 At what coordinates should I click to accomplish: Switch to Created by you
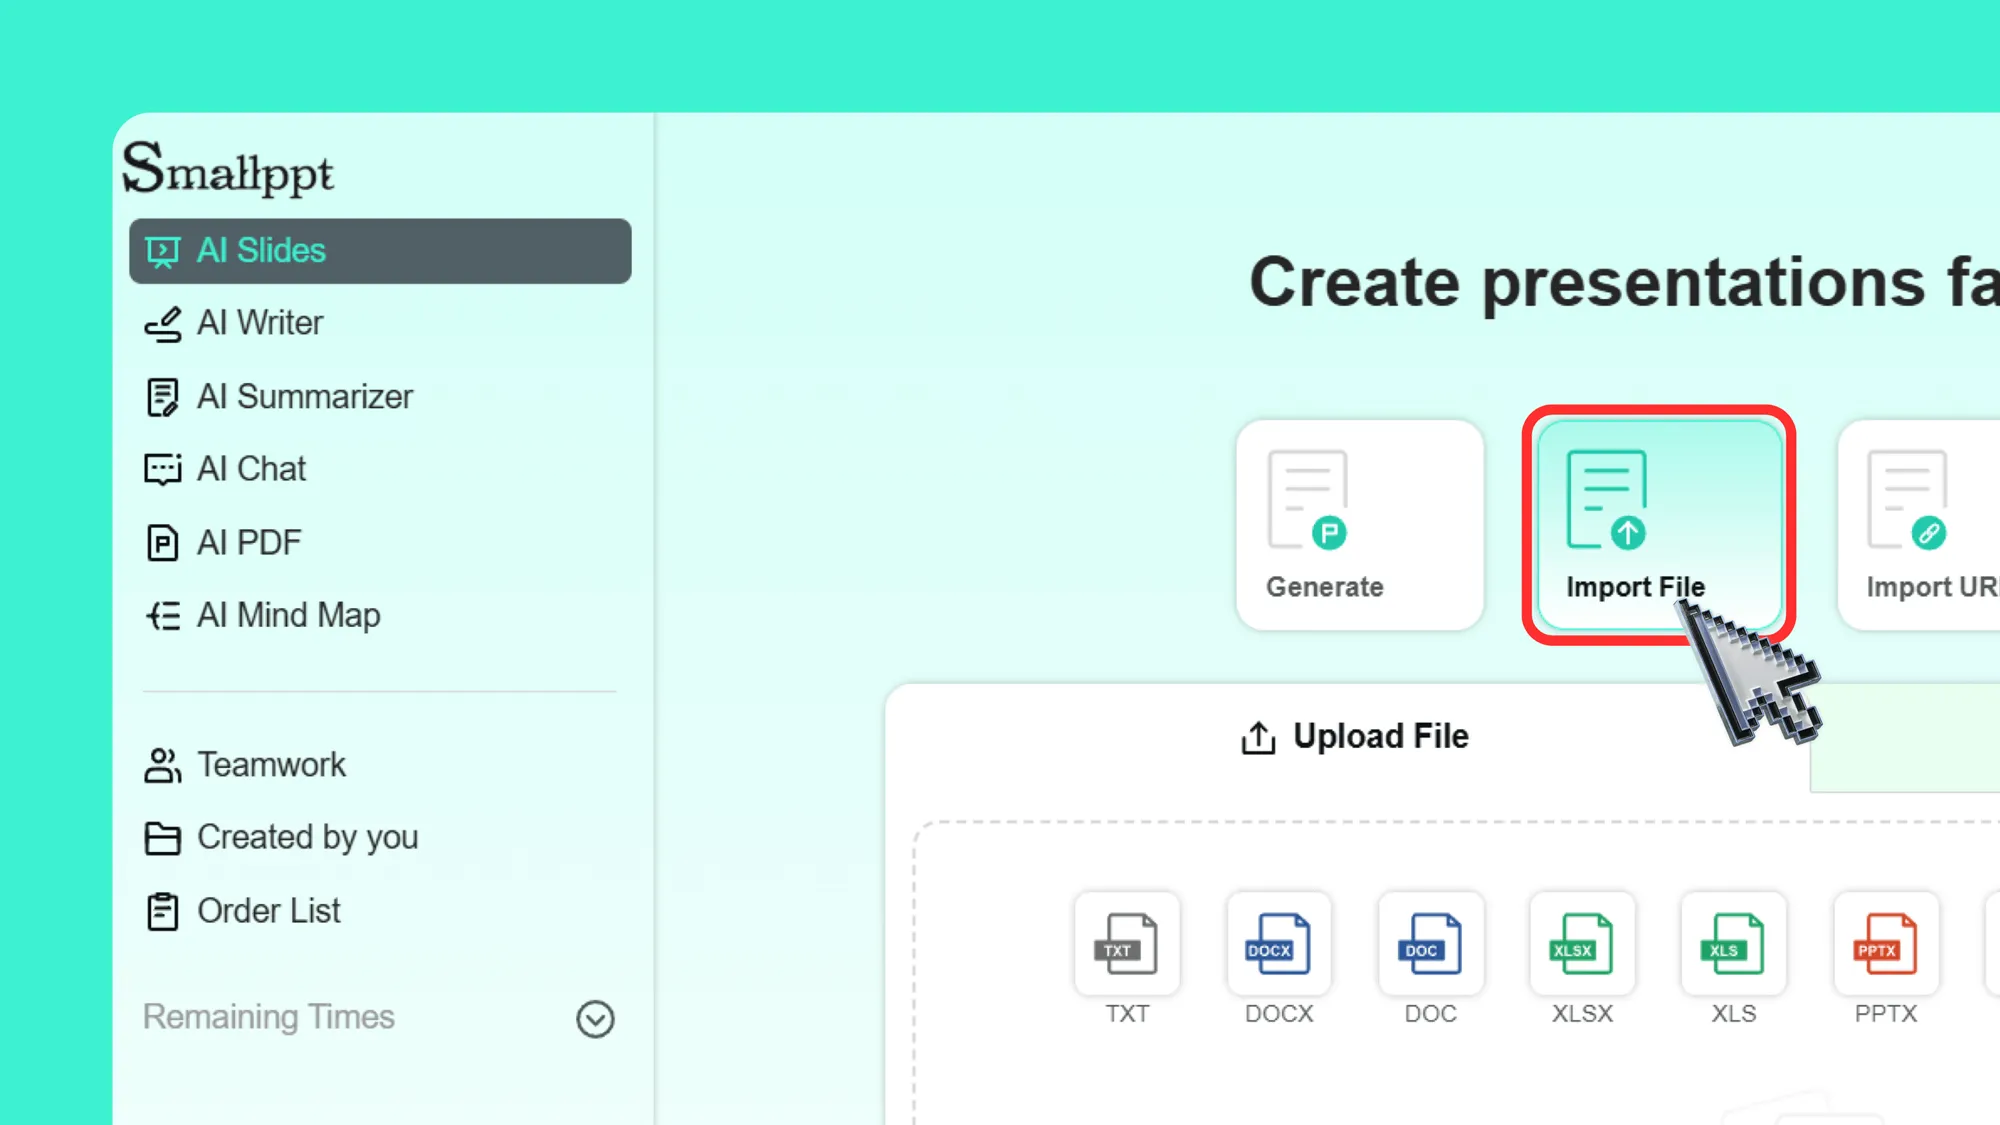[308, 837]
